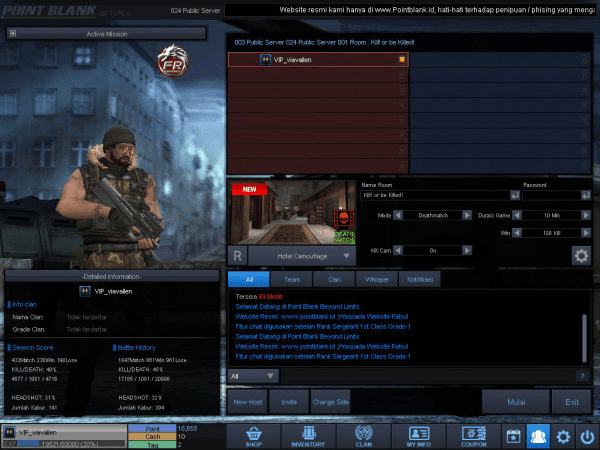The width and height of the screenshot is (600, 450).
Task: Open the My Info card icon
Action: click(418, 436)
